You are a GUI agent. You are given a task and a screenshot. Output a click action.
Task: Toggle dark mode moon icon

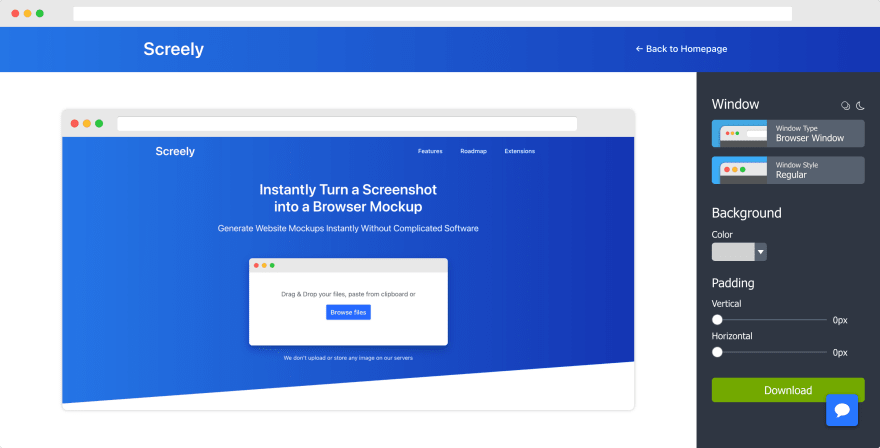pyautogui.click(x=860, y=106)
